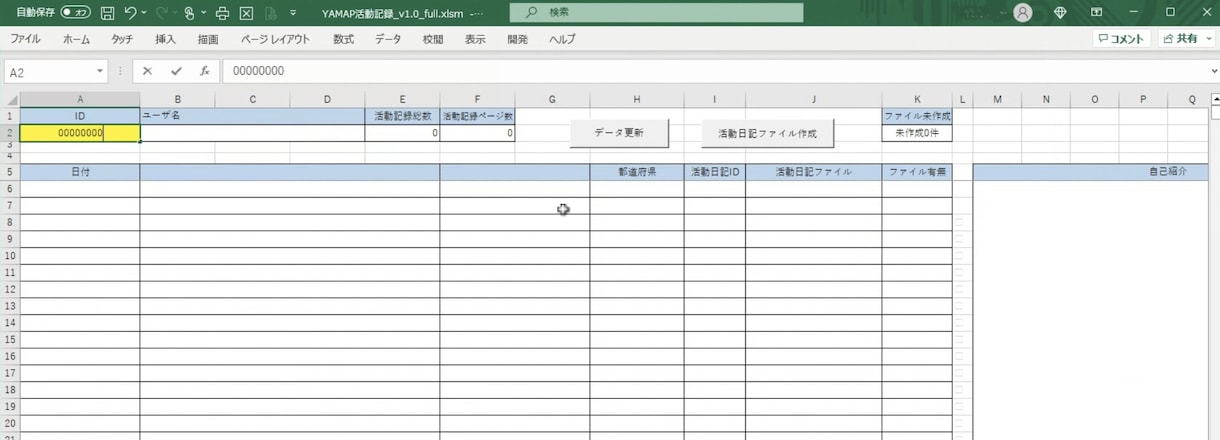This screenshot has height=440, width=1220.
Task: Expand the Name Box dropdown
Action: pos(100,71)
